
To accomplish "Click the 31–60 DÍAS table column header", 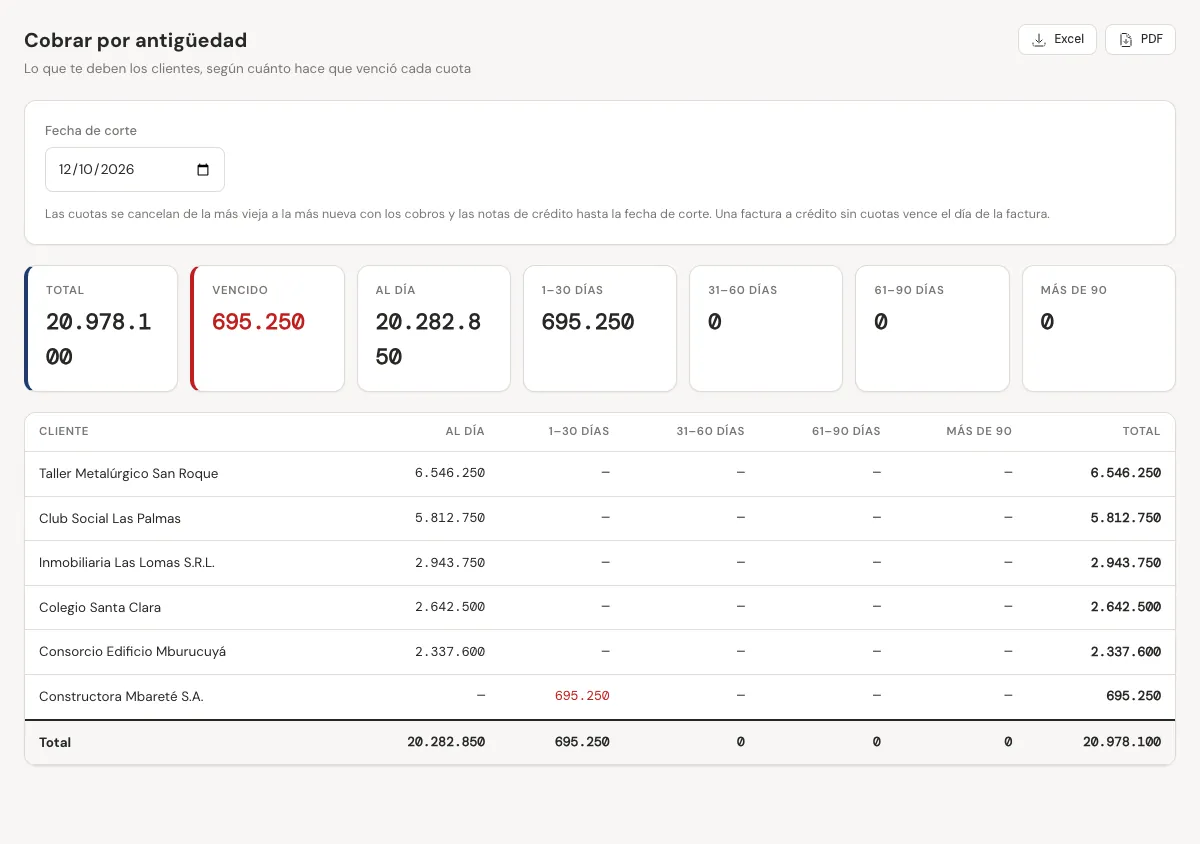I will coord(711,432).
